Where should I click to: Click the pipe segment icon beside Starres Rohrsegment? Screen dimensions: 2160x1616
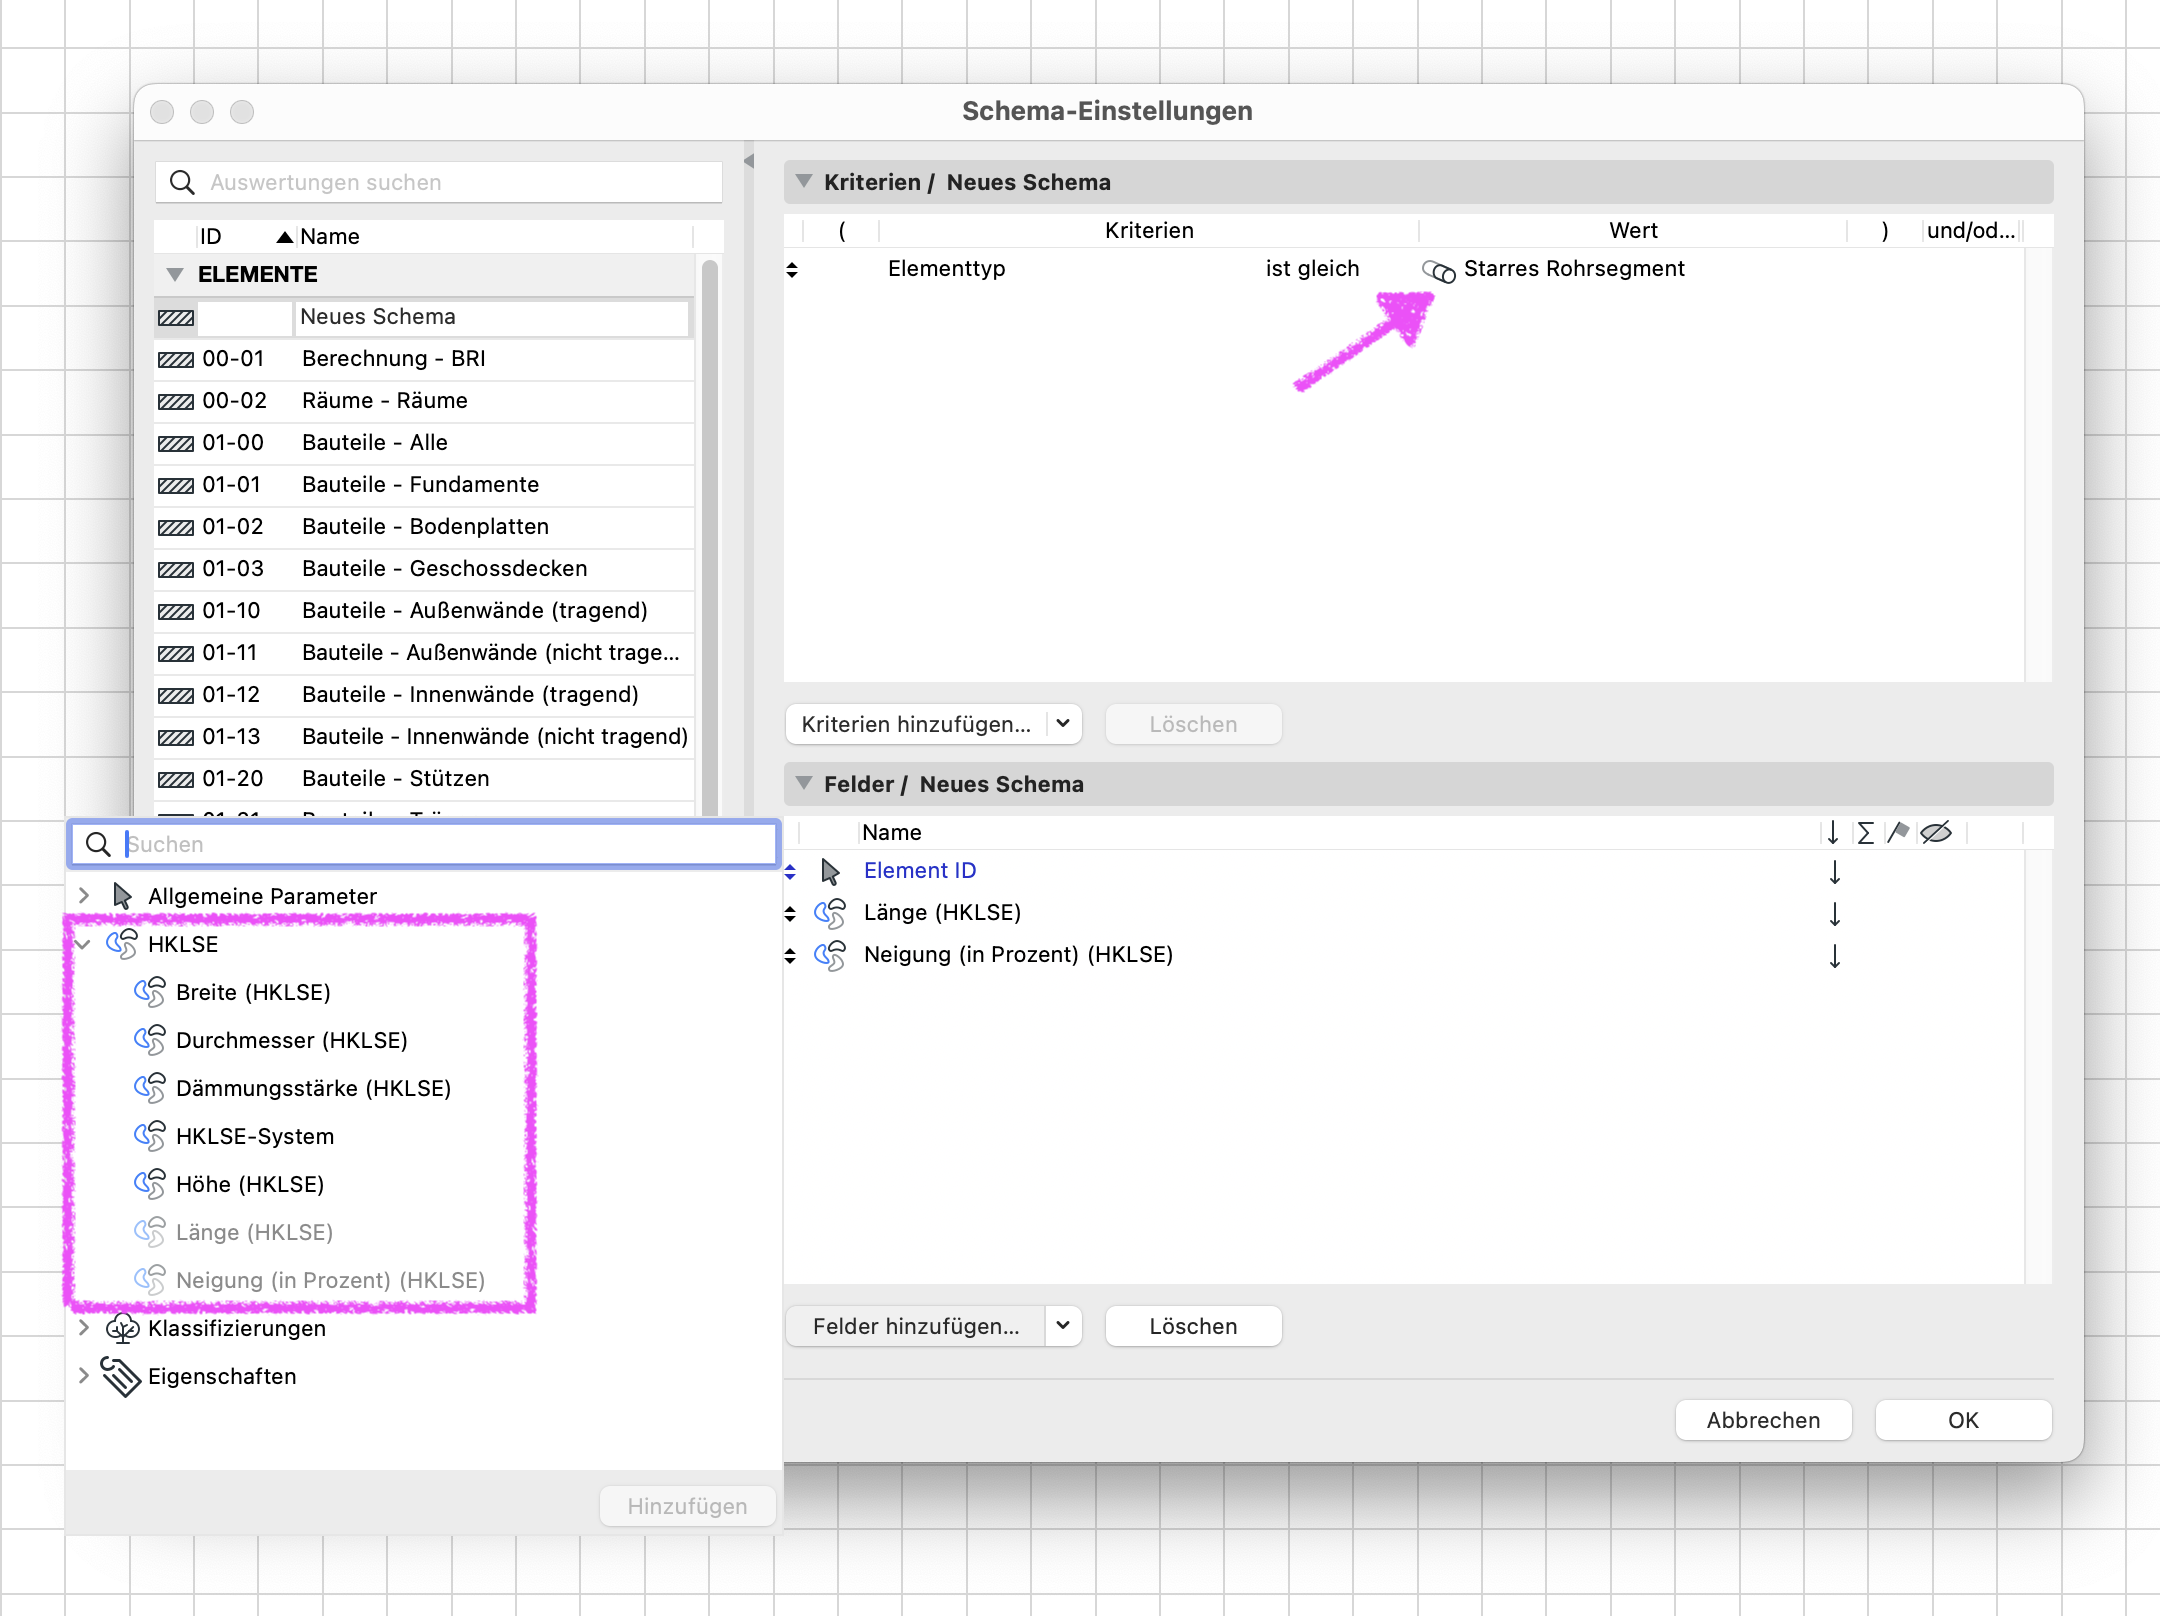tap(1438, 270)
